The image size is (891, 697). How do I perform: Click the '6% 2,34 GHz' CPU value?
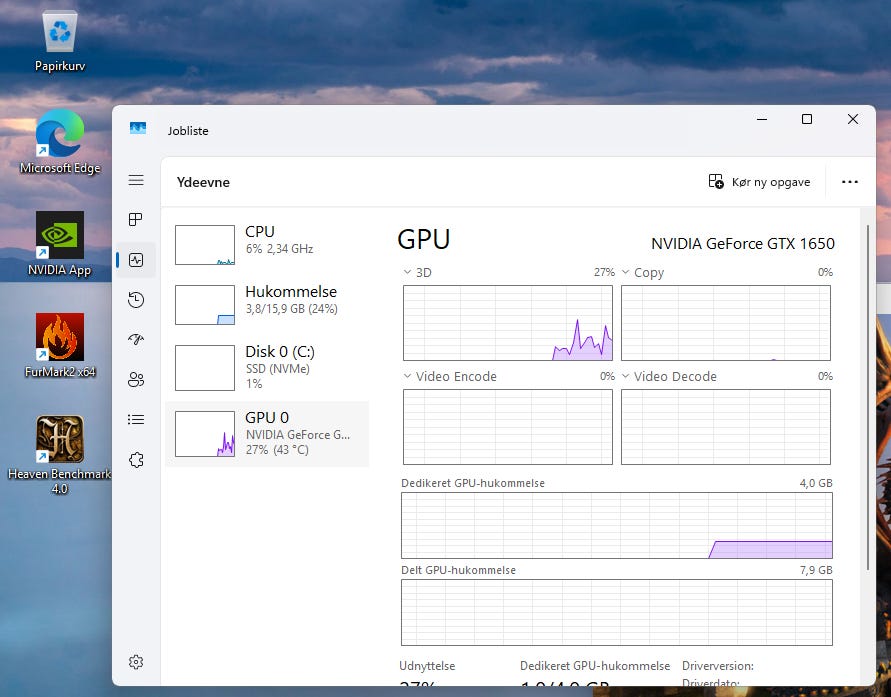(x=279, y=249)
